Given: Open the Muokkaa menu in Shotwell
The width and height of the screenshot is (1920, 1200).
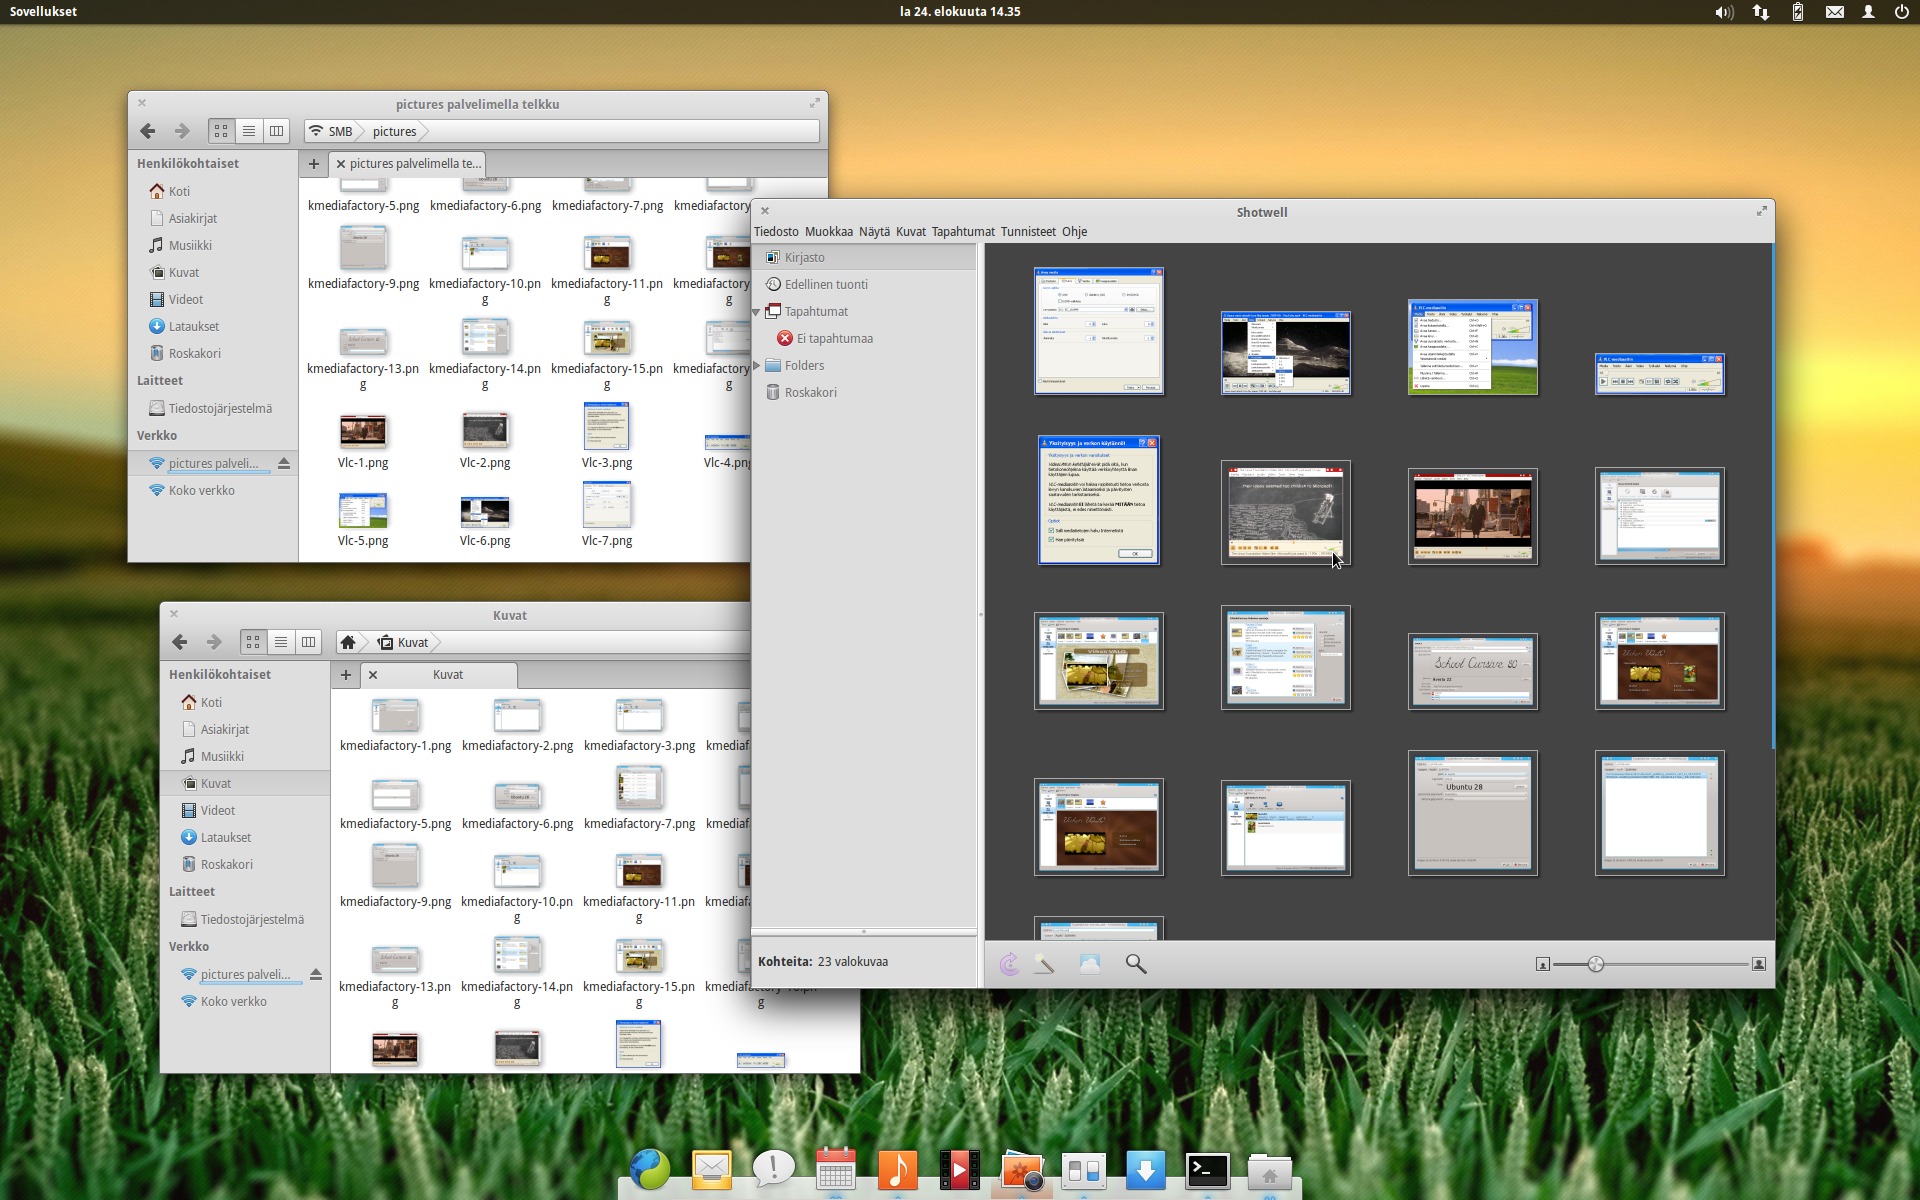Looking at the screenshot, I should (829, 231).
